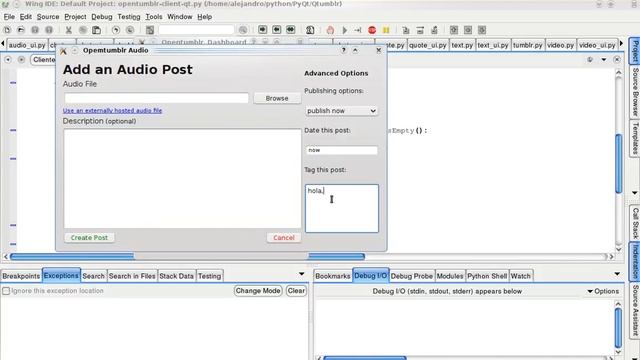Click the New file toolbar icon
This screenshot has width=640, height=360.
[x=7, y=30]
